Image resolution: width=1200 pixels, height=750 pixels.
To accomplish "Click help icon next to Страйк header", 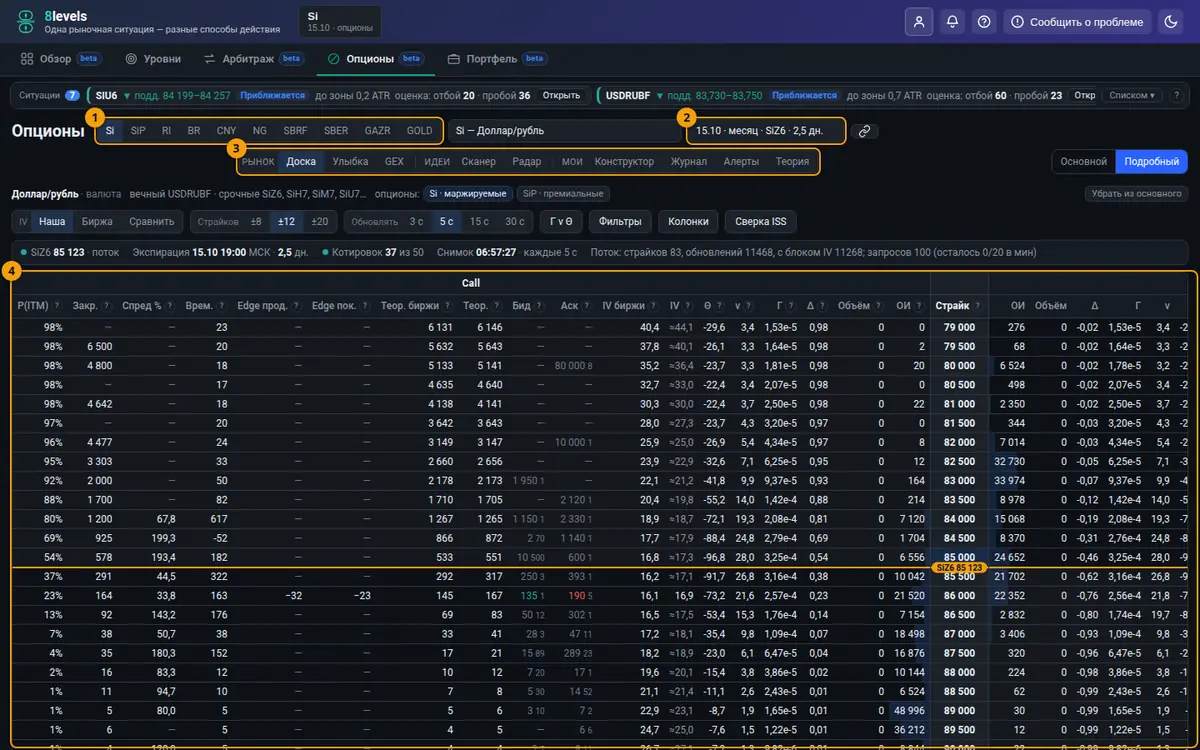I will tap(975, 305).
